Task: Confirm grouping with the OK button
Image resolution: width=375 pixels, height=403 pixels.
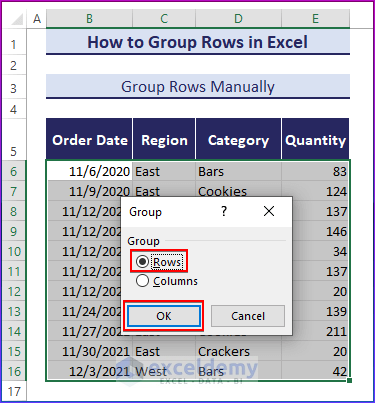Action: (164, 316)
